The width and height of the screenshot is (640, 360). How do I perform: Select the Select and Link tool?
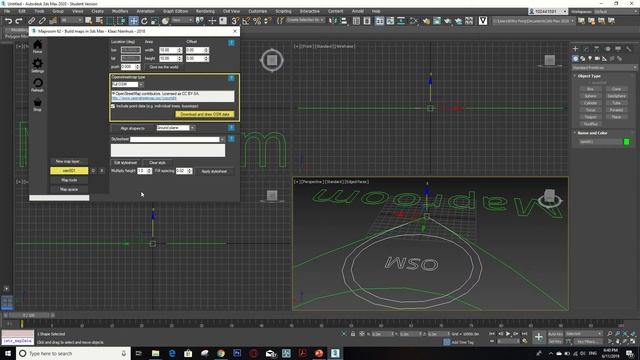[31, 20]
